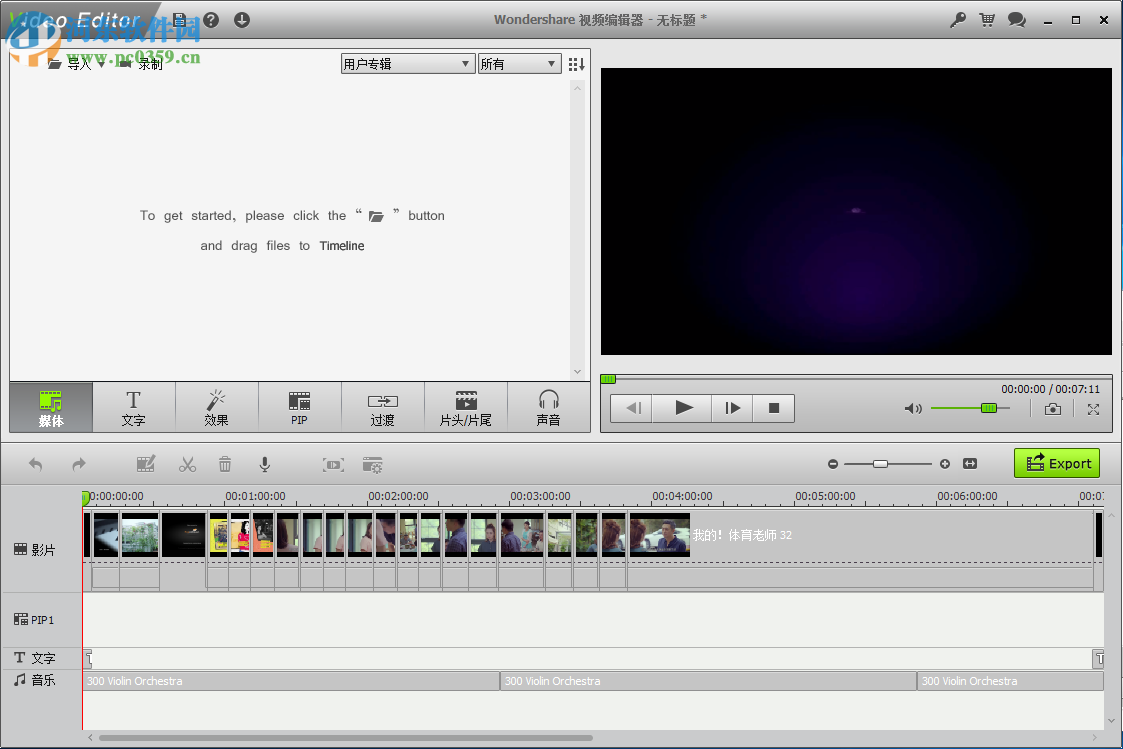Open the voiceover recording microphone tool
Viewport: 1123px width, 749px height.
(x=264, y=464)
